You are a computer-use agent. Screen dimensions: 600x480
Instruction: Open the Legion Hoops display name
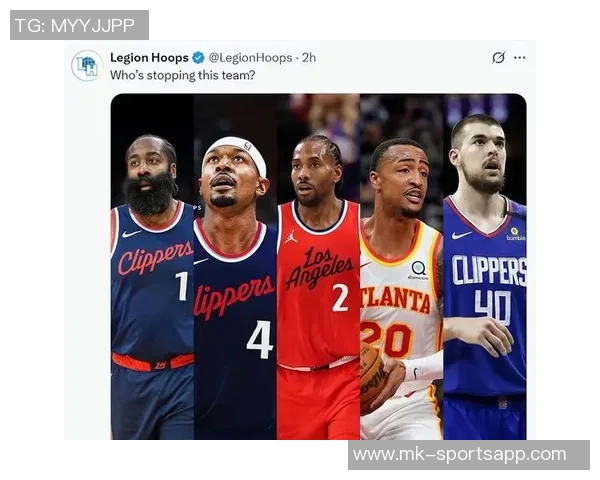pos(149,58)
